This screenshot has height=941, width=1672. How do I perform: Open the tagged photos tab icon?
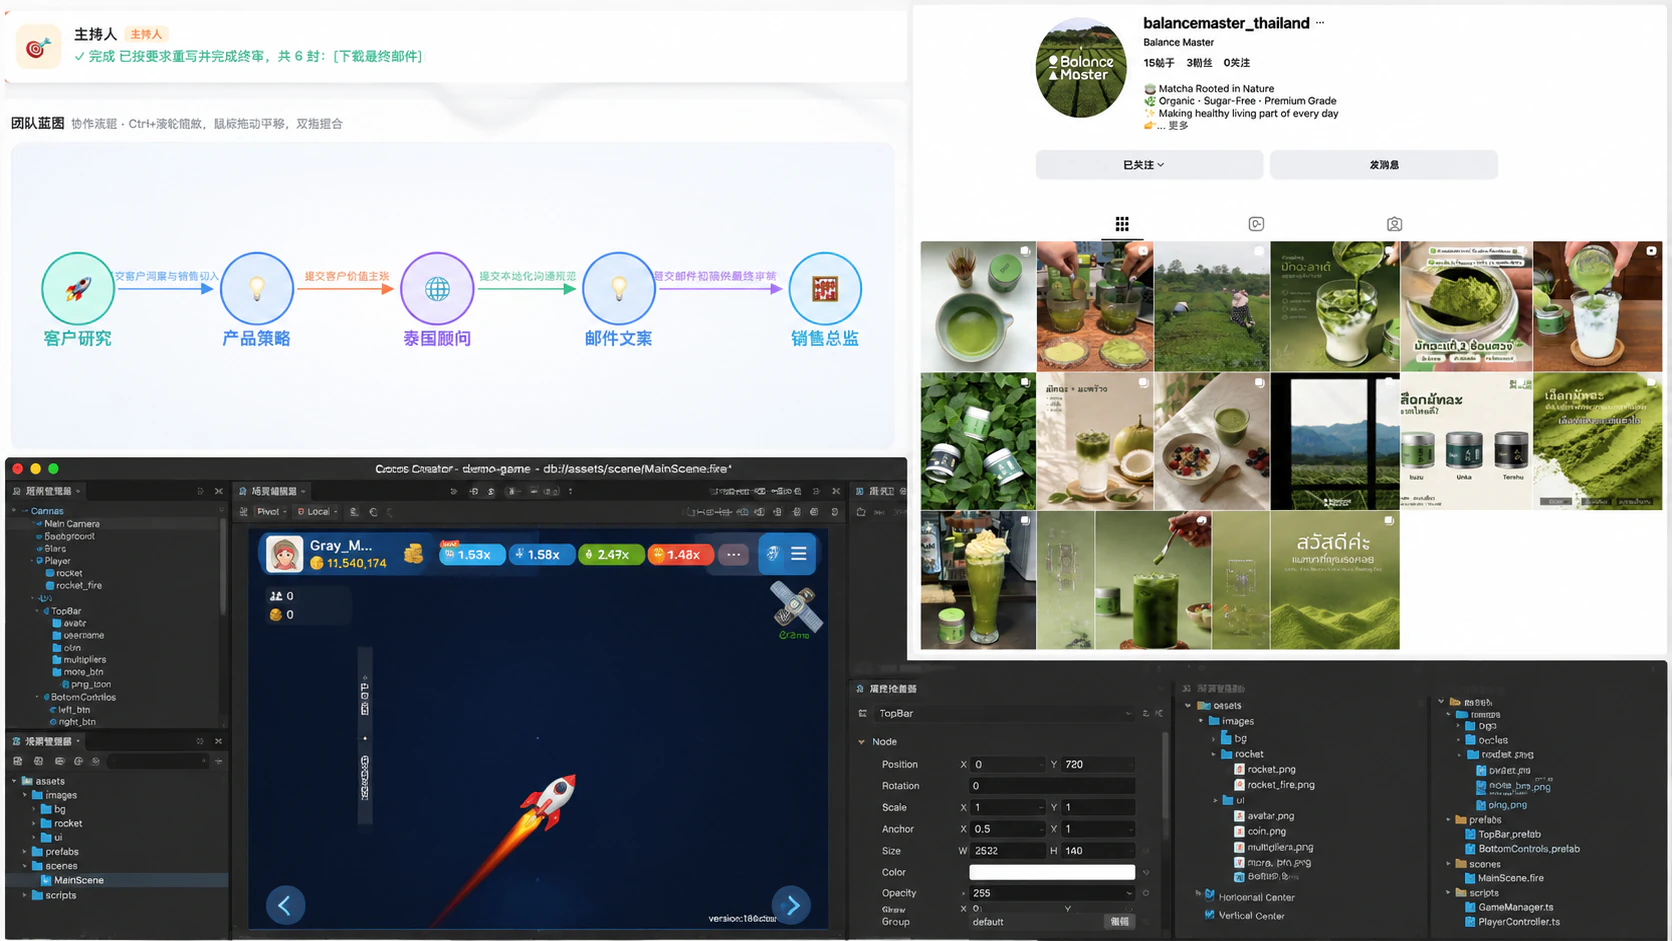point(1394,224)
